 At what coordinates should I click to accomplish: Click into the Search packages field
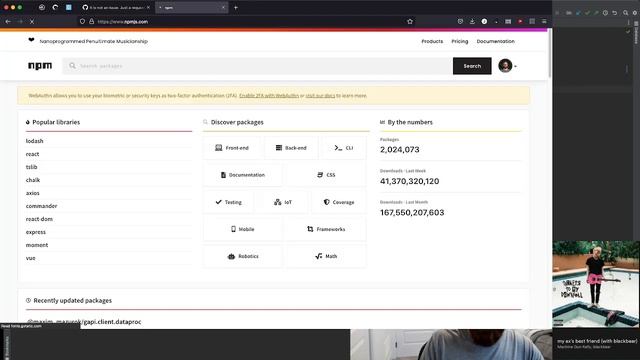pyautogui.click(x=258, y=66)
